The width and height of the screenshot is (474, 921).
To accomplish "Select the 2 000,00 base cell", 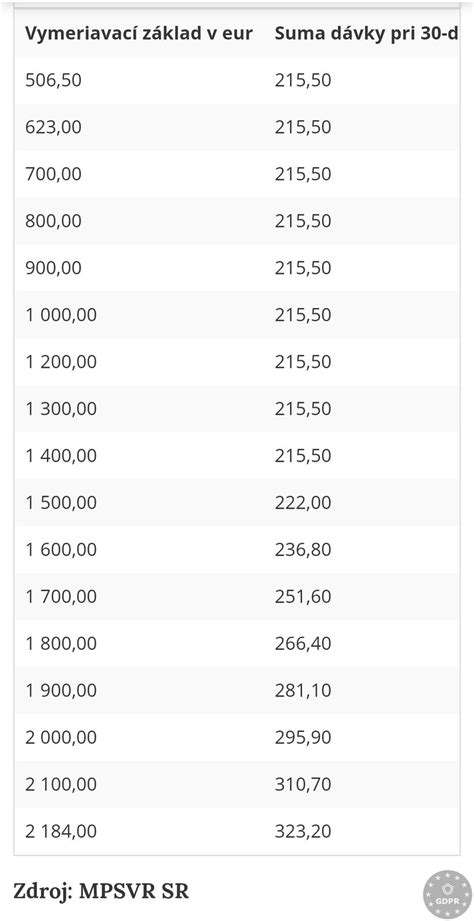I will (61, 737).
